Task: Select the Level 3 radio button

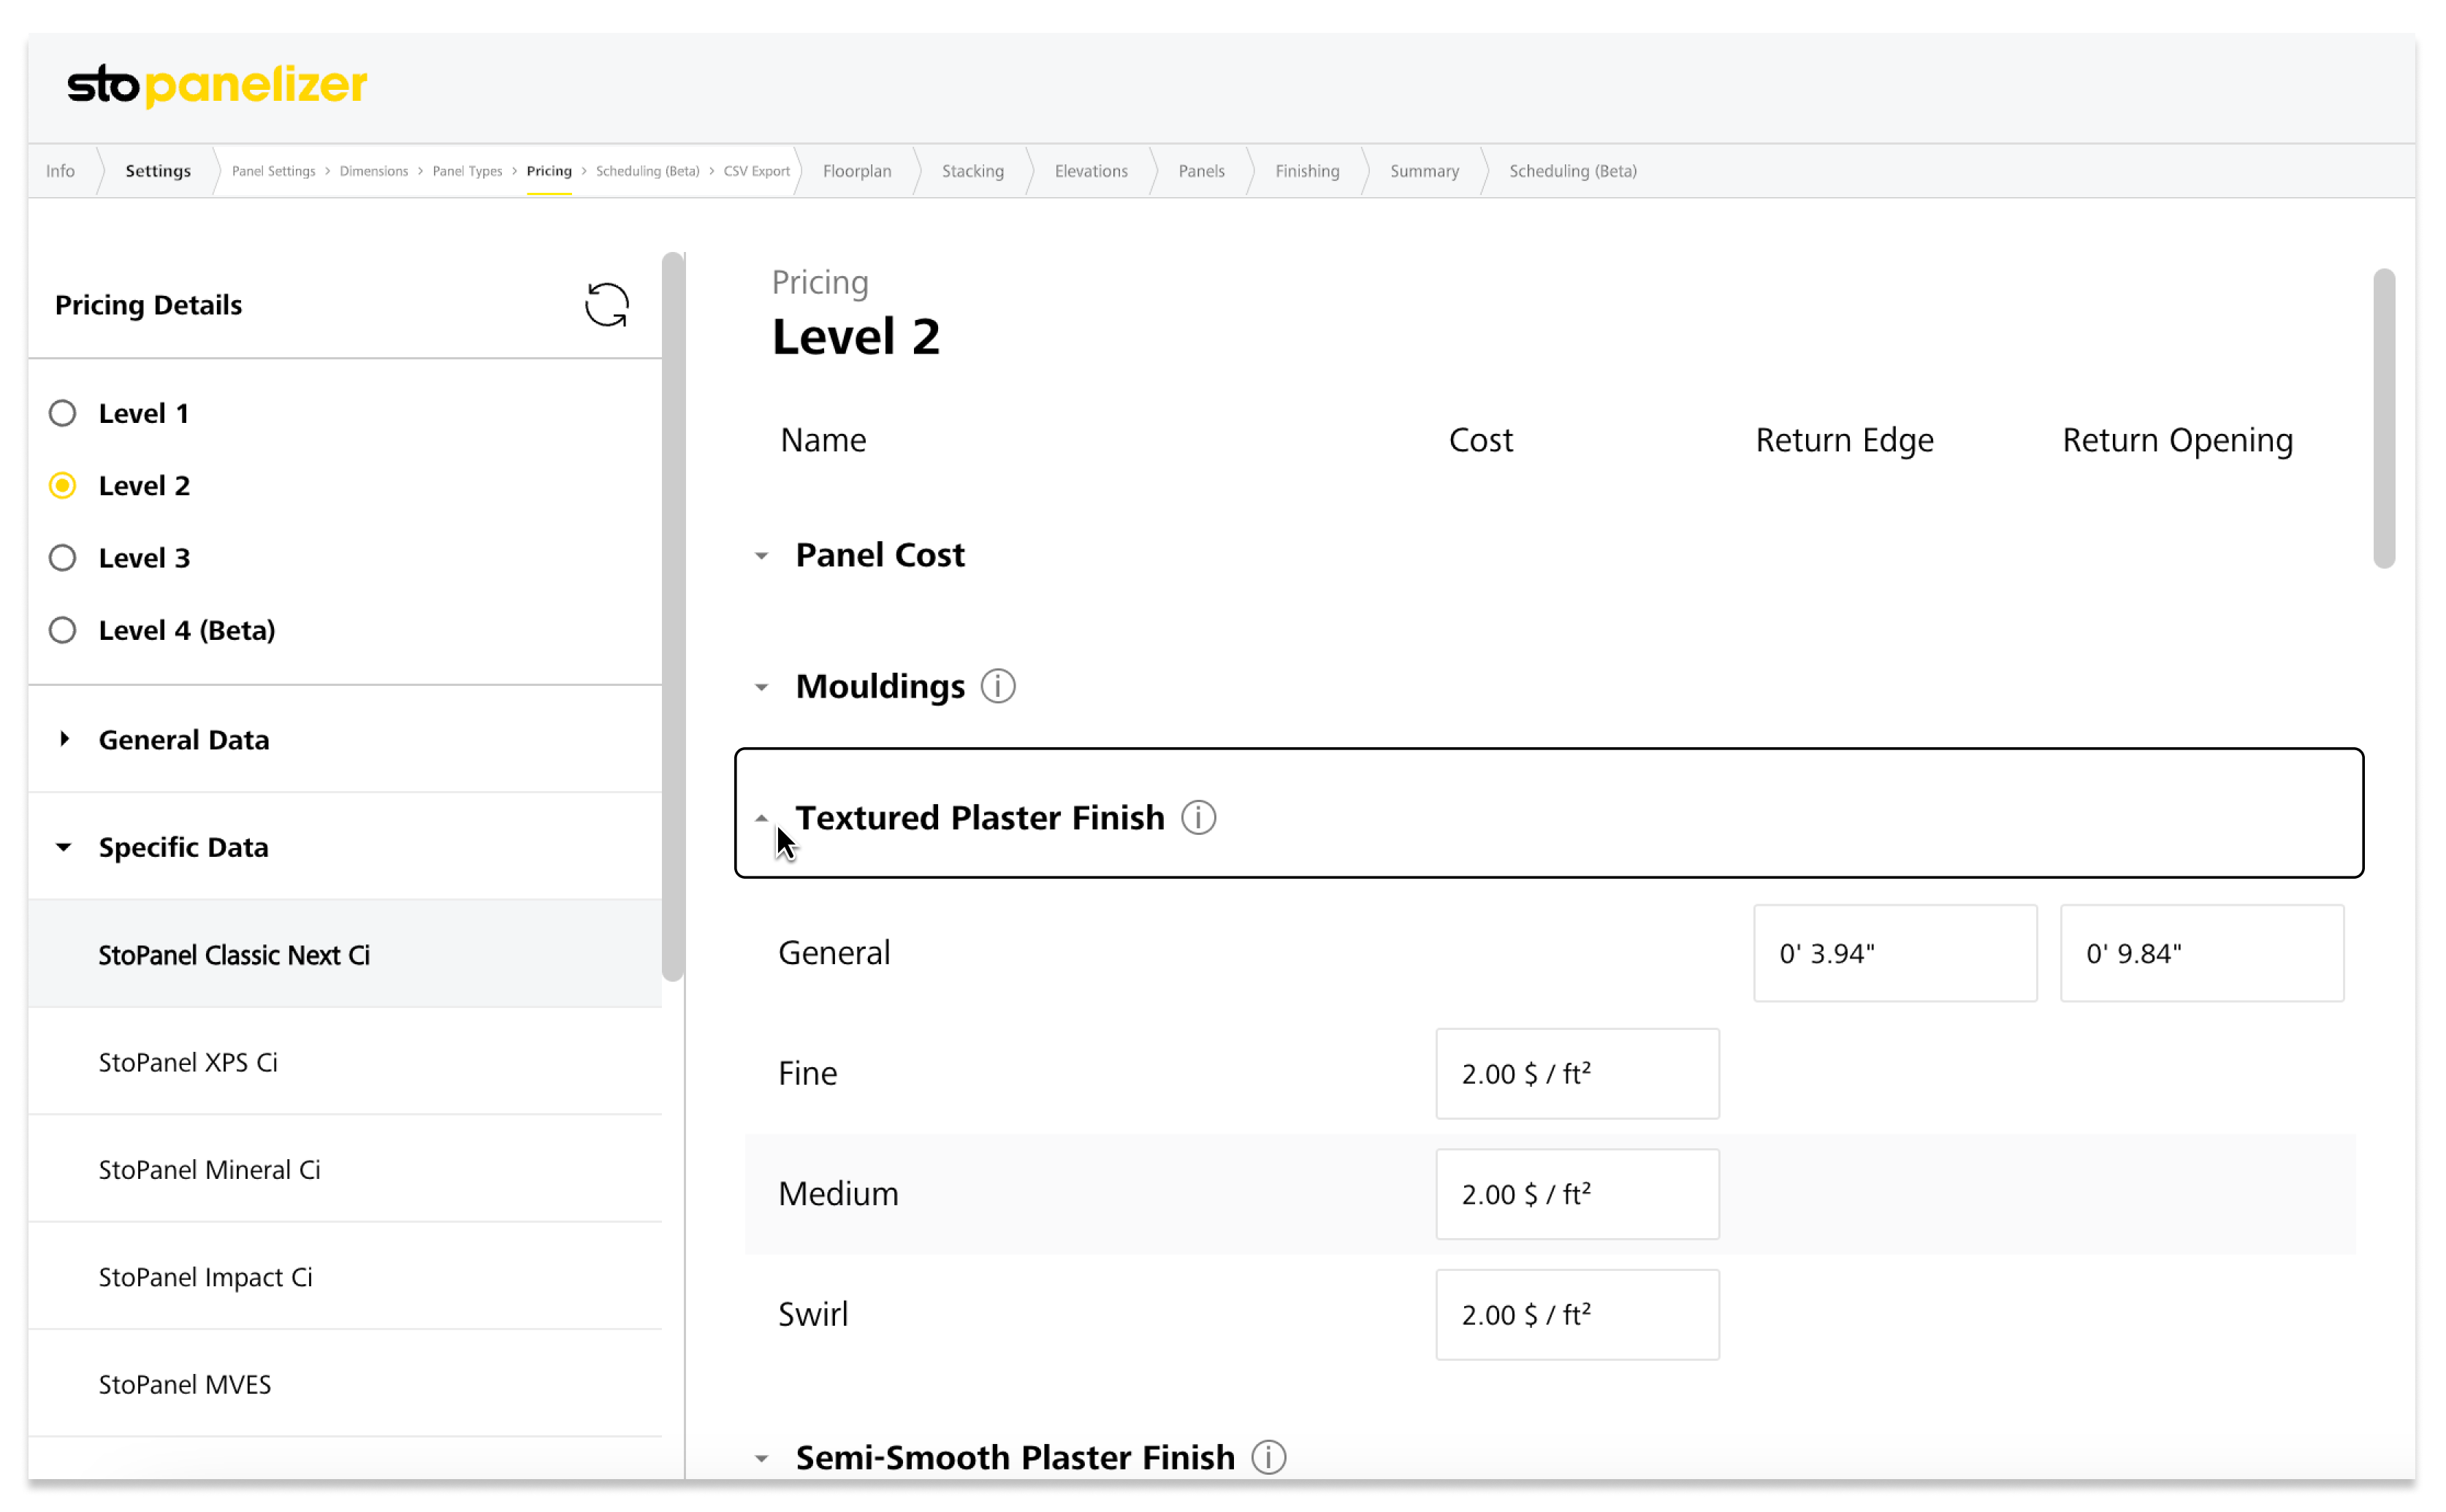Action: [x=63, y=557]
